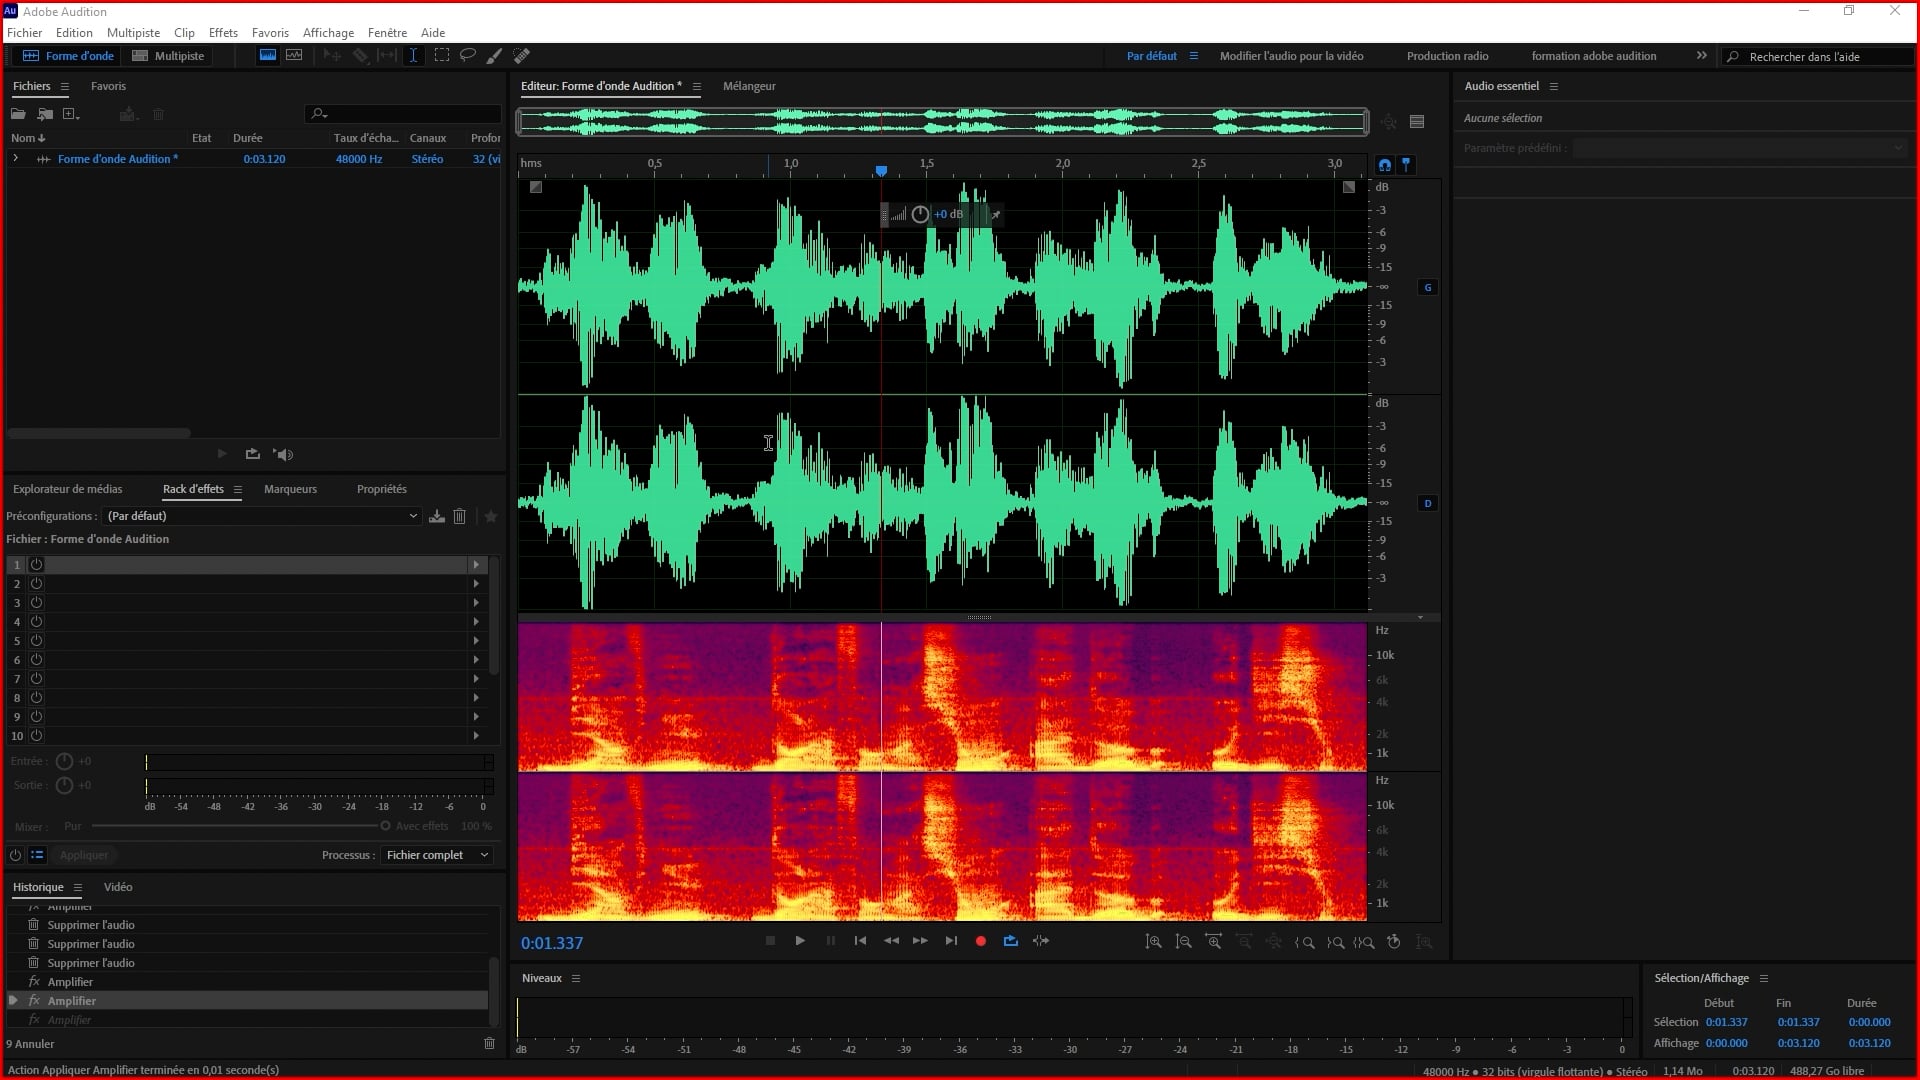1920x1080 pixels.
Task: Select the Marquee selection tool
Action: (441, 56)
